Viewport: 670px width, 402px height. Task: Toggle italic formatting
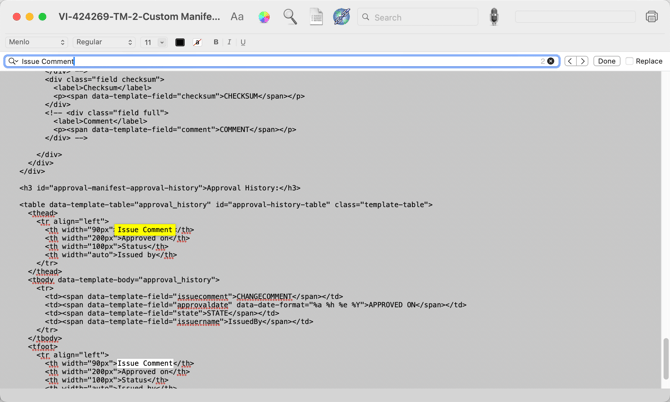pos(229,42)
